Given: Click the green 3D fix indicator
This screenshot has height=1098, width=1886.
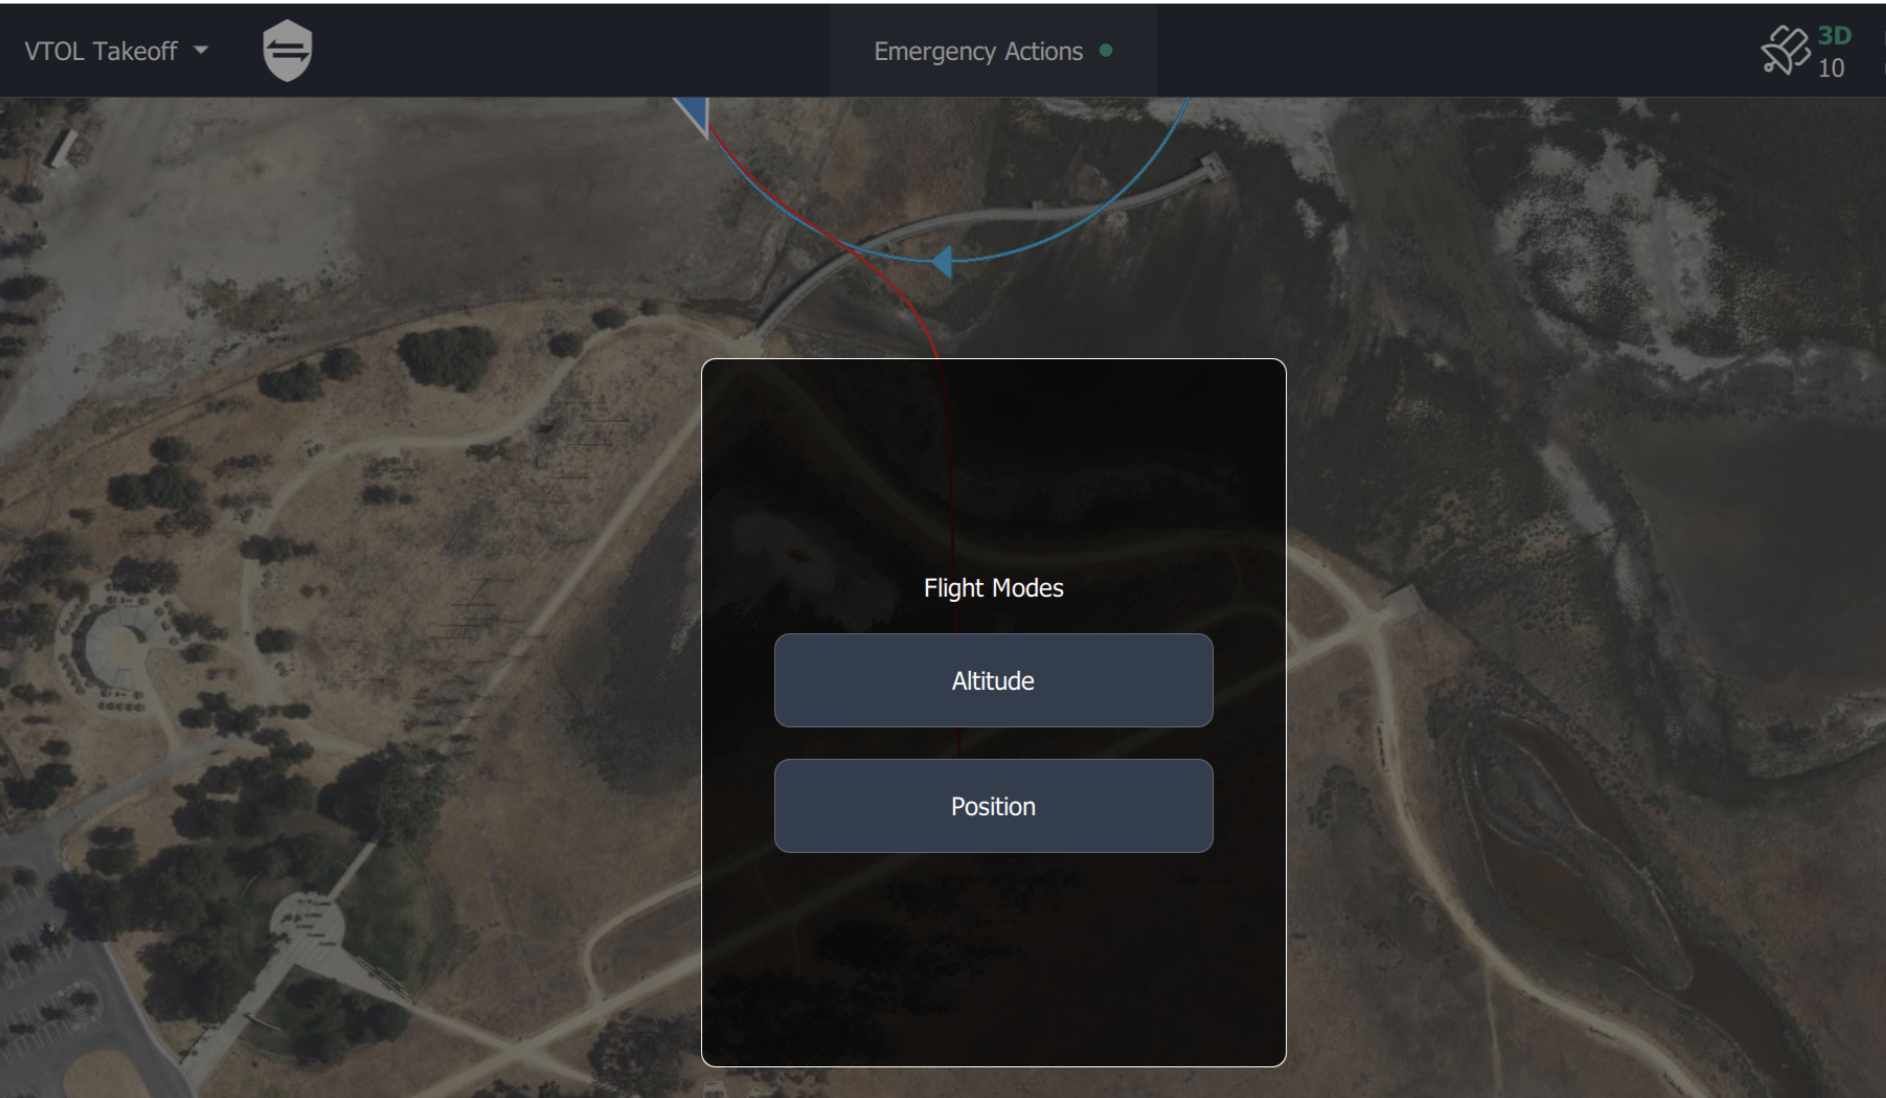Looking at the screenshot, I should coord(1834,36).
